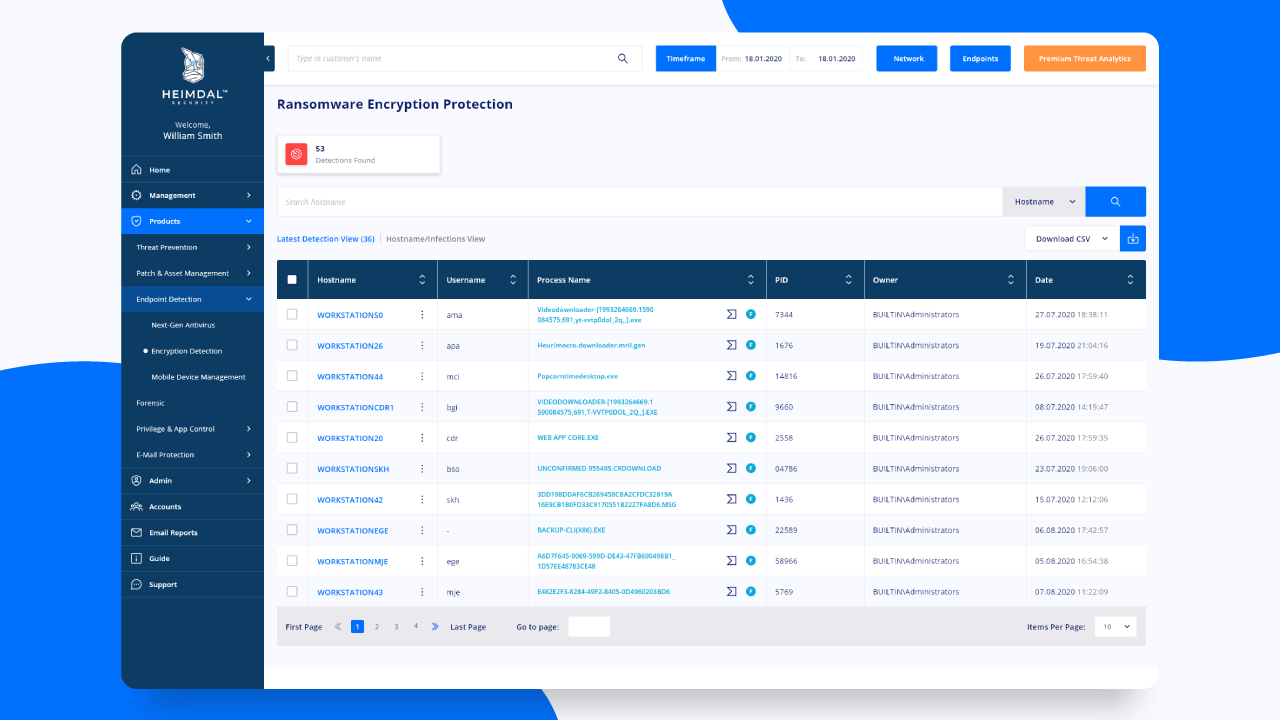Click the Home house icon in sidebar
This screenshot has height=720, width=1280.
click(x=136, y=170)
